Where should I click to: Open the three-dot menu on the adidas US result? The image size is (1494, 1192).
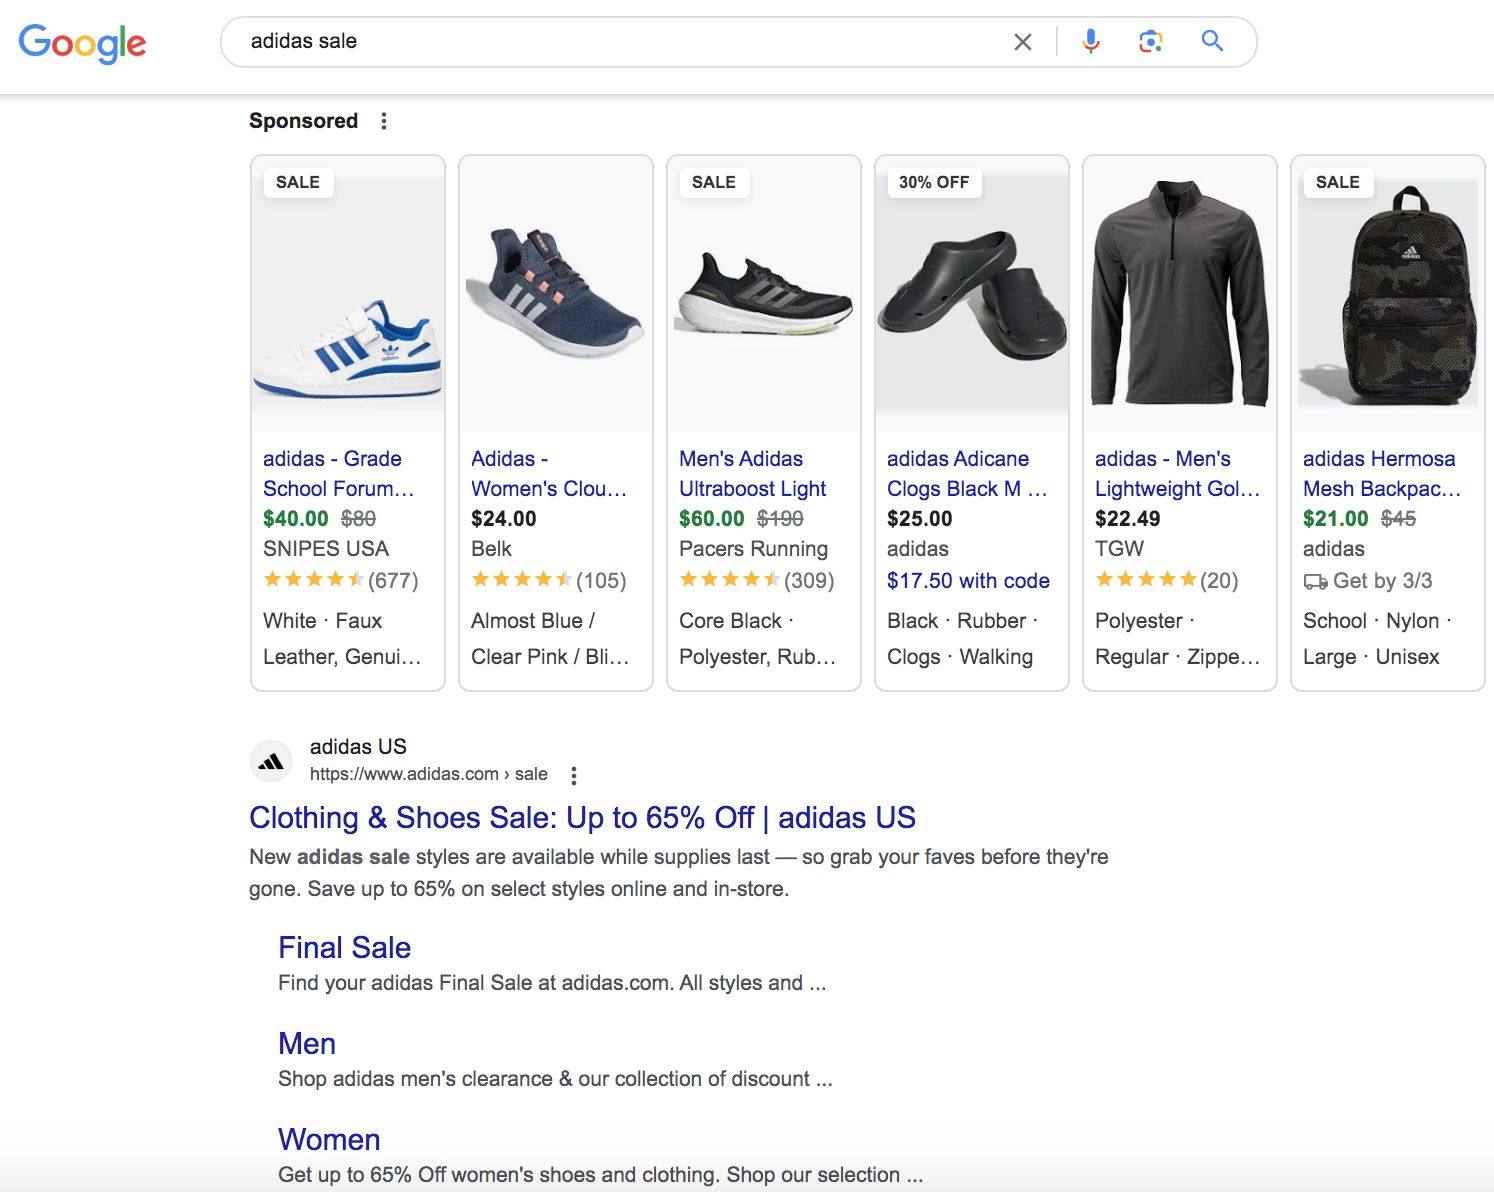click(x=574, y=774)
